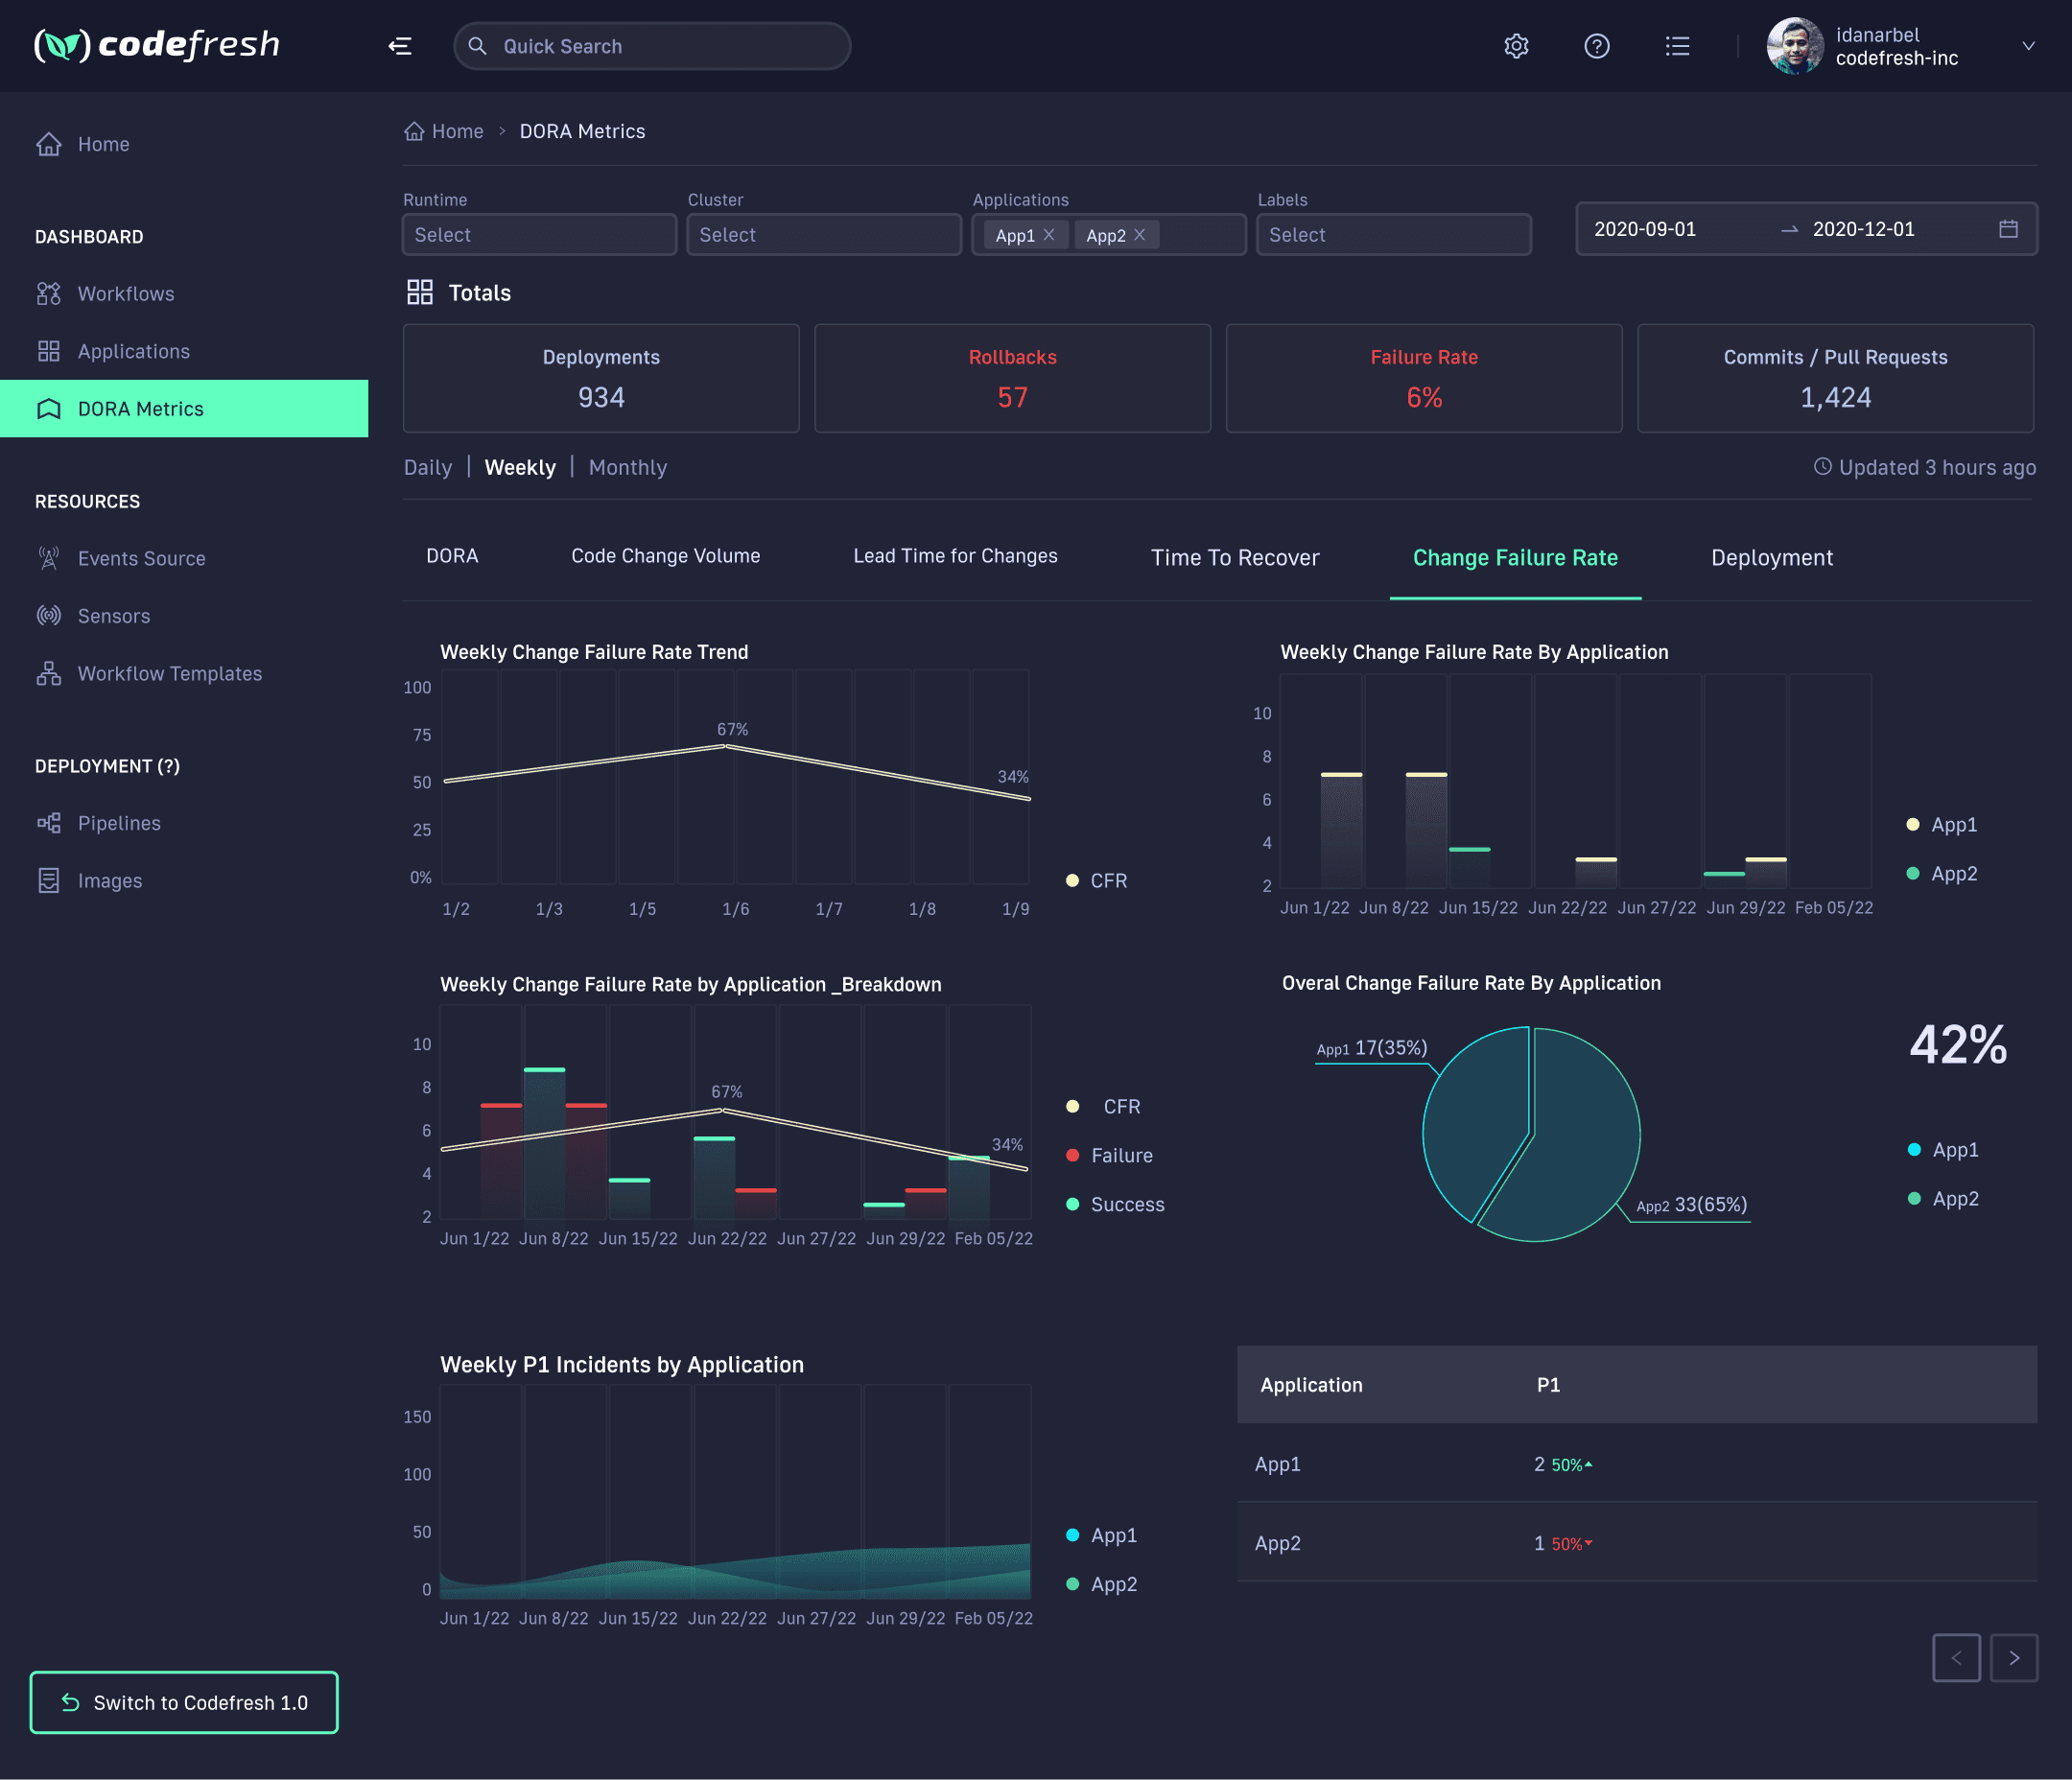This screenshot has width=2072, height=1780.
Task: Open the date range calendar icon
Action: click(2007, 229)
